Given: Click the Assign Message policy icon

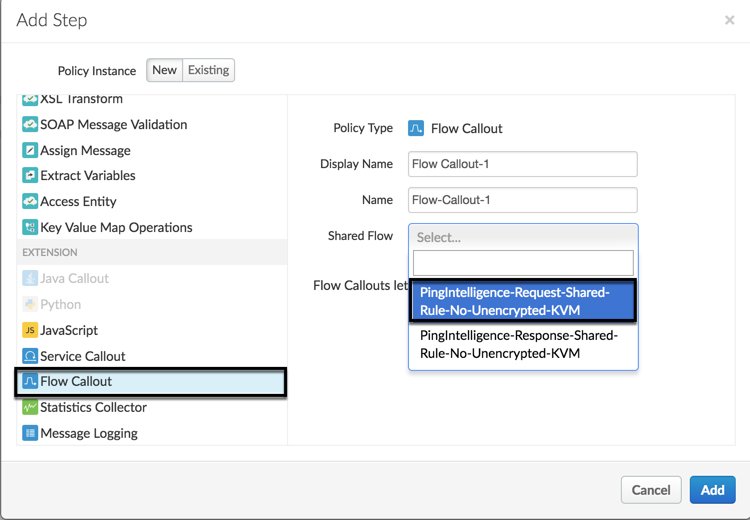Looking at the screenshot, I should (30, 151).
